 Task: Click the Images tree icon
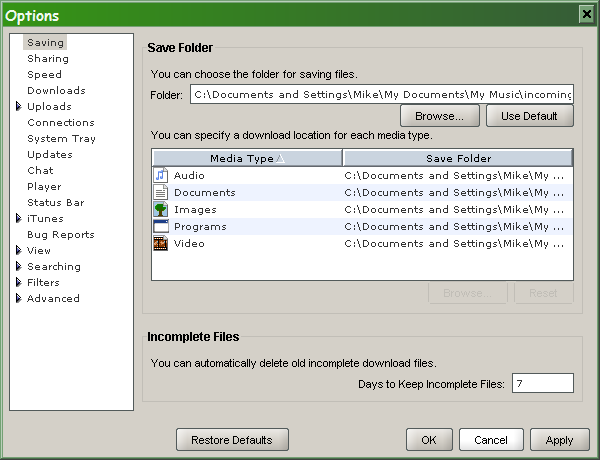click(x=160, y=209)
